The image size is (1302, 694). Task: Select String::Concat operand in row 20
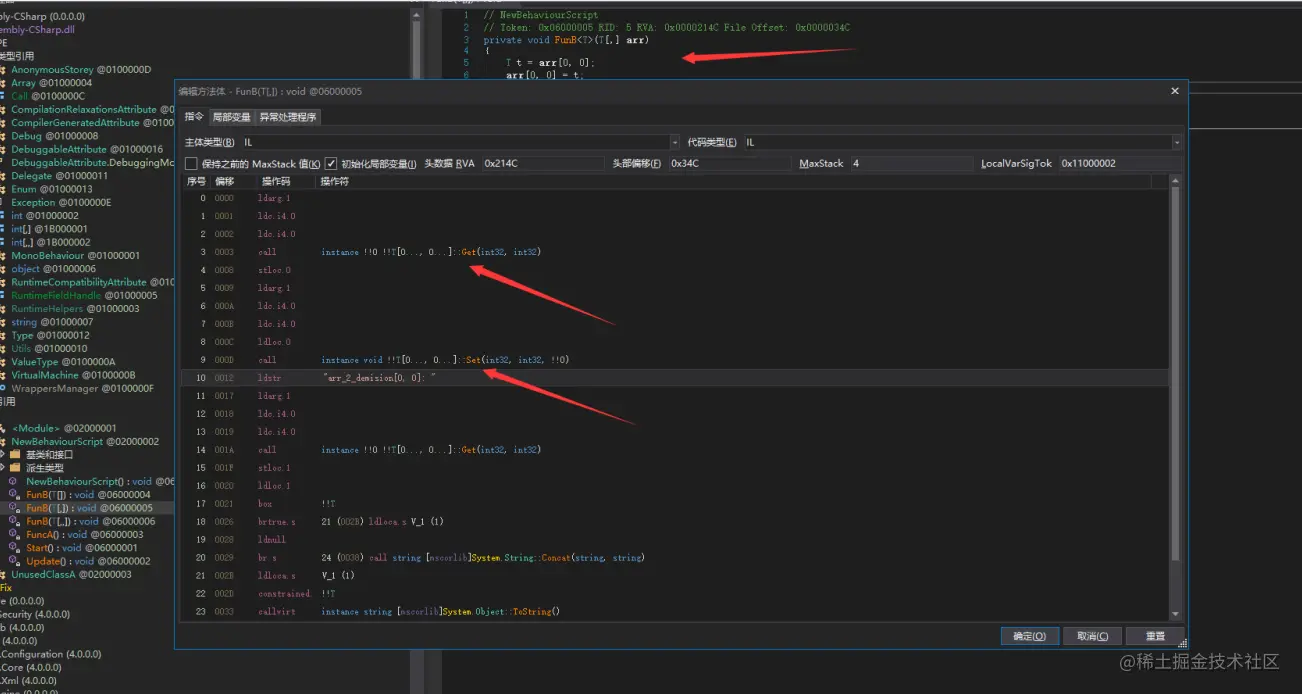click(483, 558)
